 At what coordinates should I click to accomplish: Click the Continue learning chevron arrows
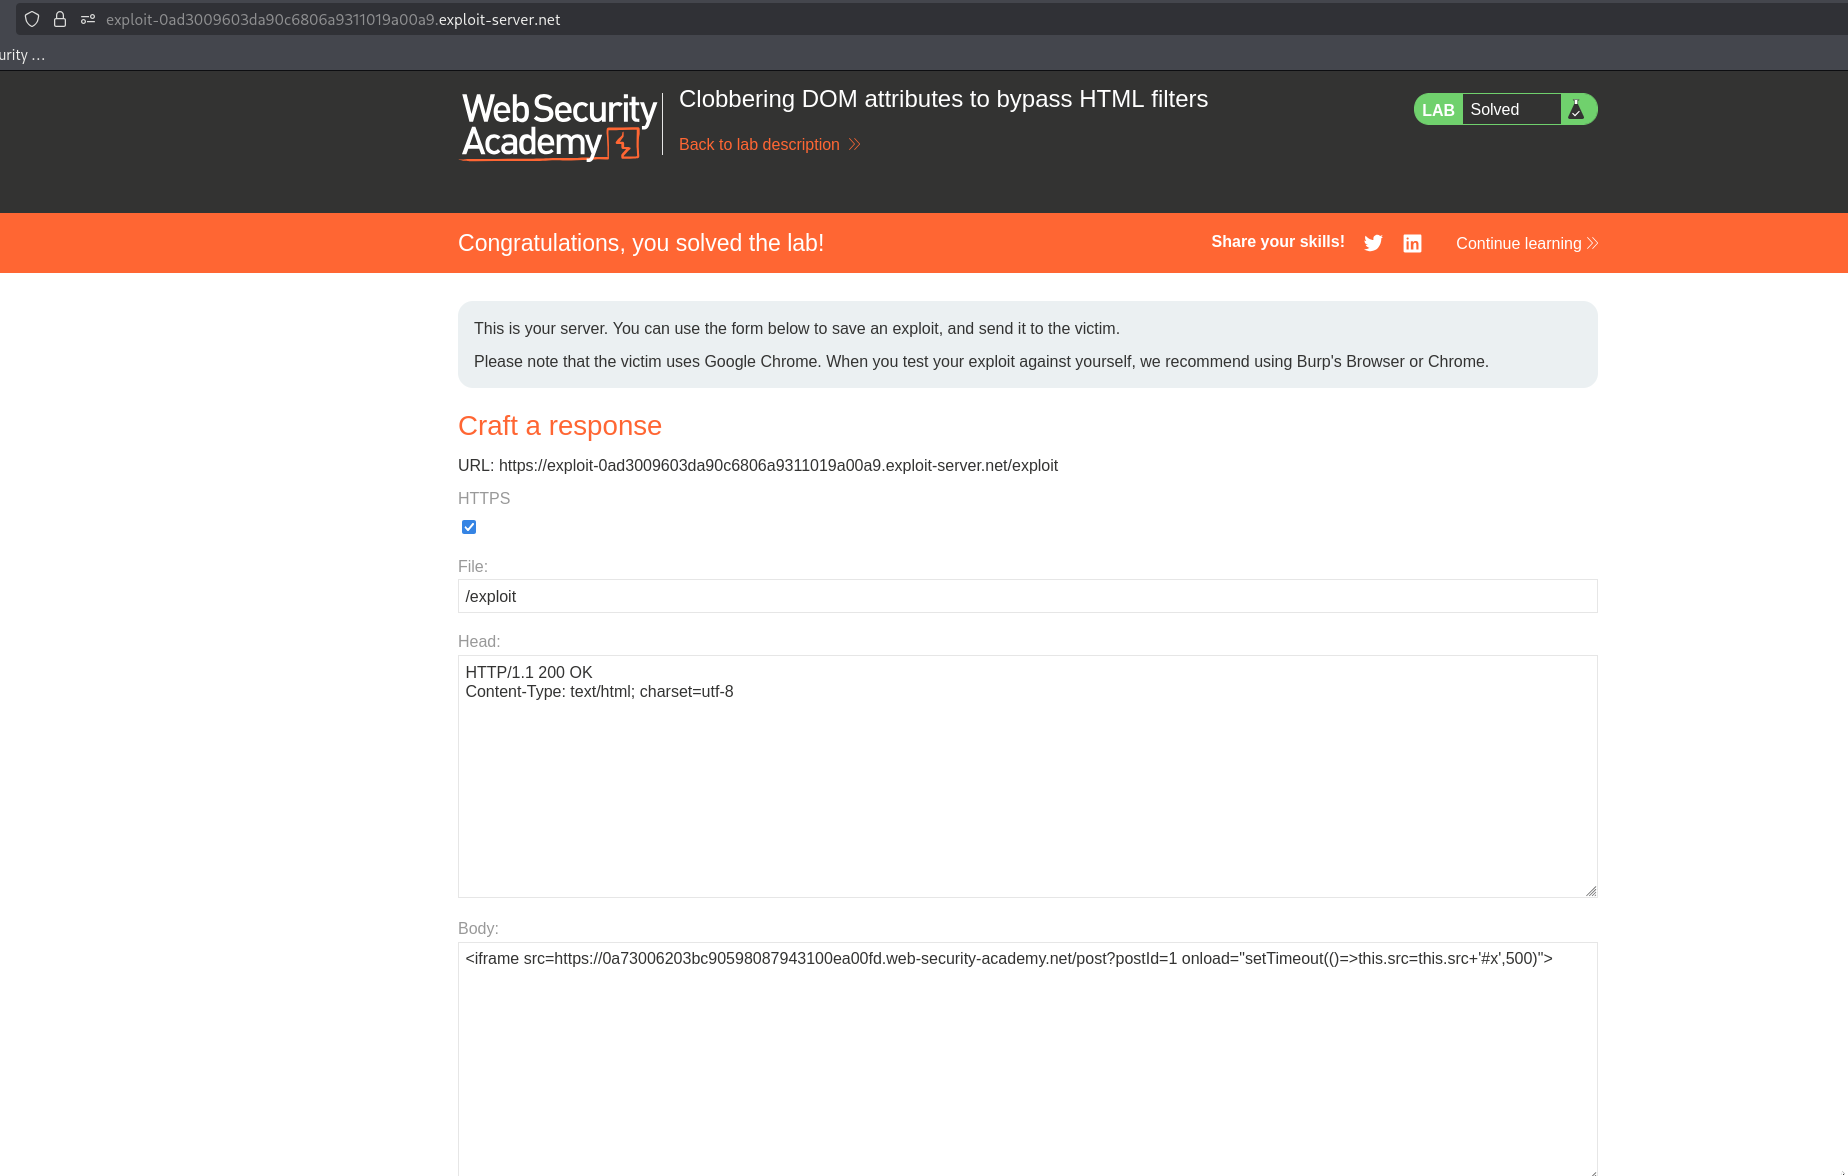pyautogui.click(x=1592, y=243)
